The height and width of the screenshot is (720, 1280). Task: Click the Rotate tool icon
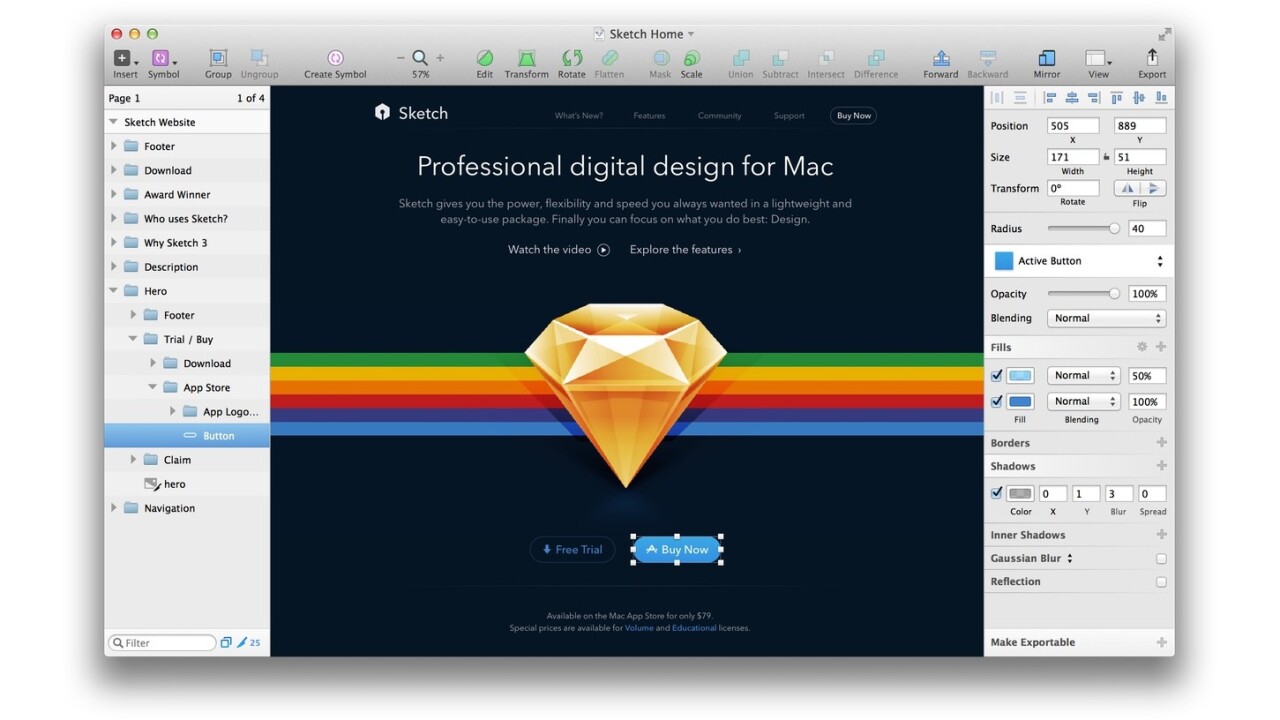point(571,59)
